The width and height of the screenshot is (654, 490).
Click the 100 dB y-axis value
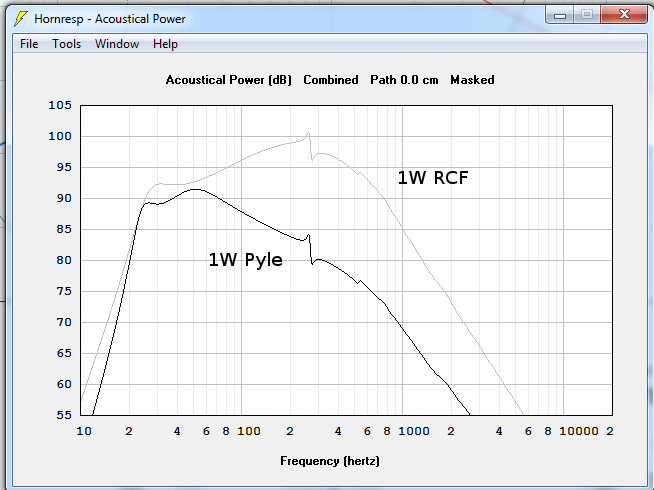pos(60,136)
